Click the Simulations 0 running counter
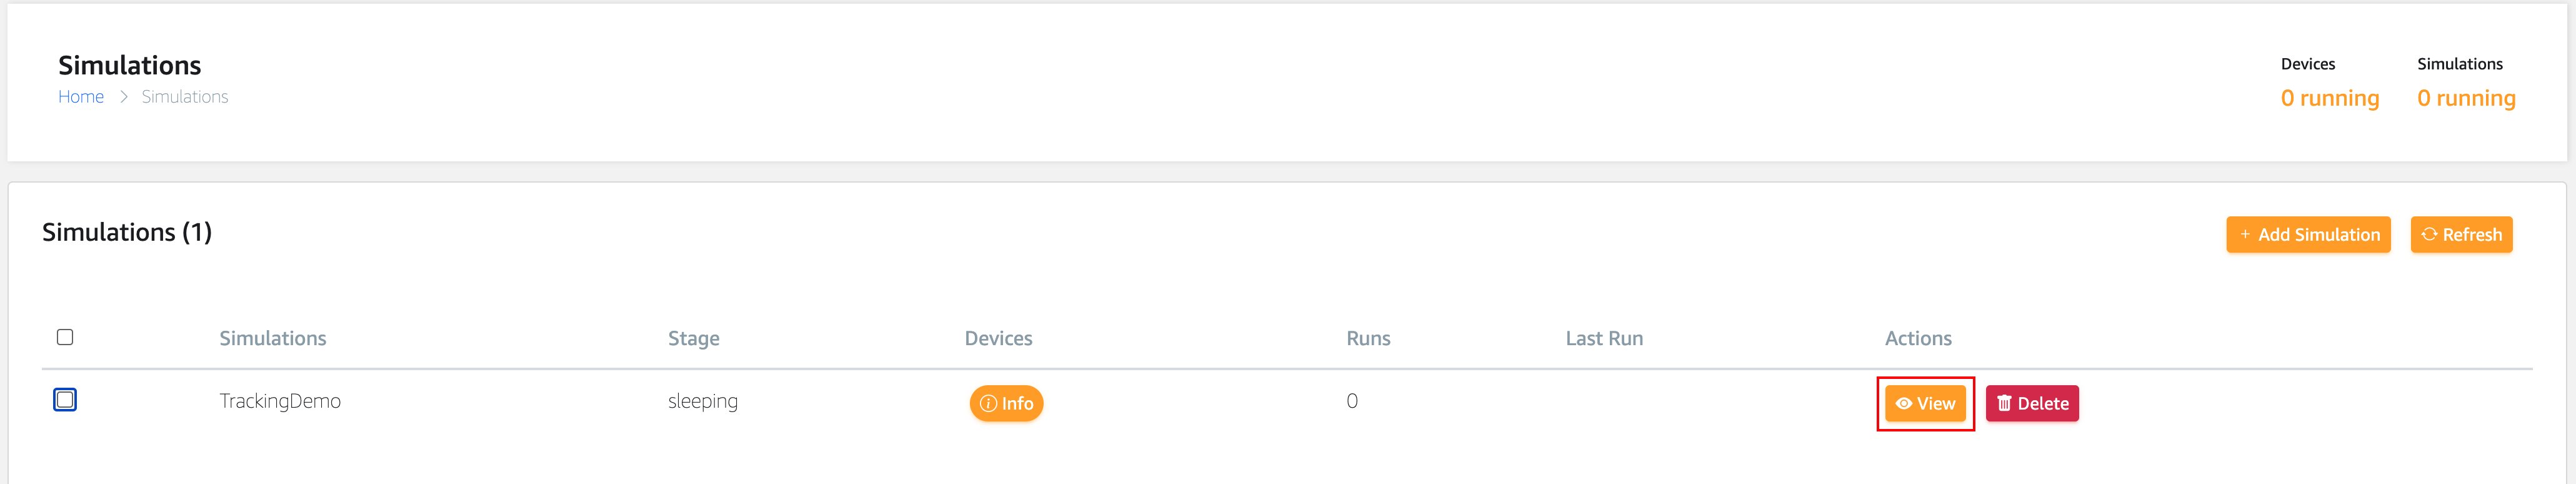The width and height of the screenshot is (2576, 484). pyautogui.click(x=2466, y=98)
